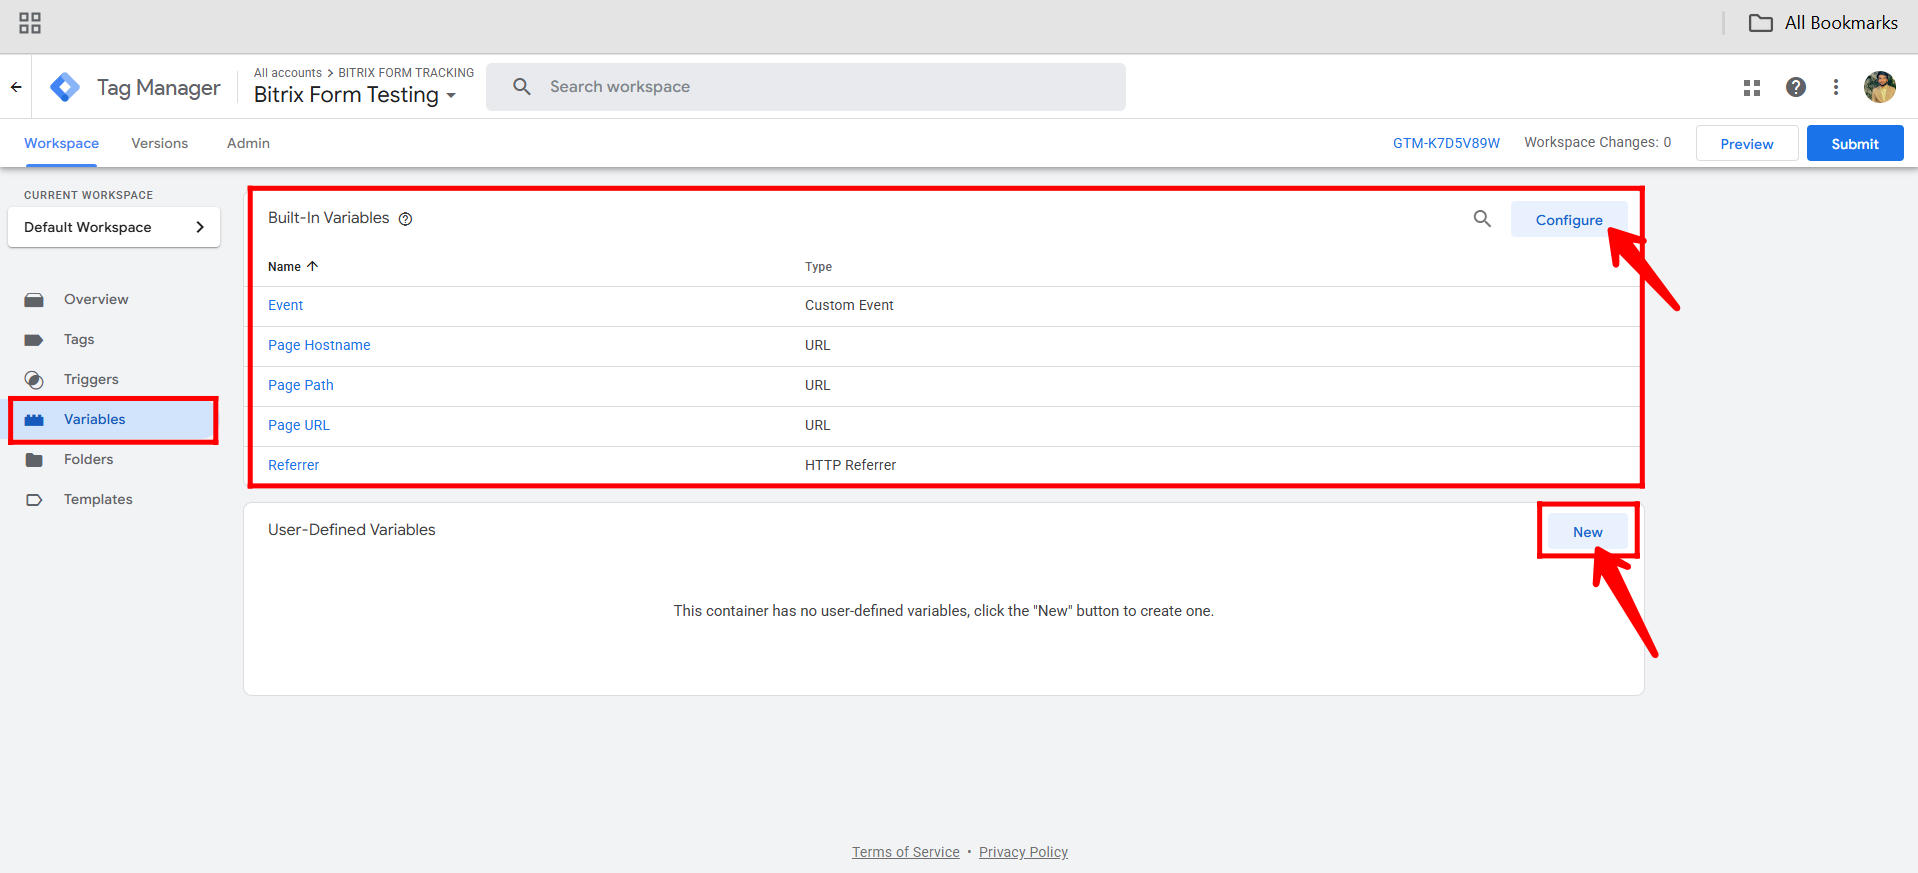Search built-in variables with magnifier icon
The width and height of the screenshot is (1918, 873).
1482,219
